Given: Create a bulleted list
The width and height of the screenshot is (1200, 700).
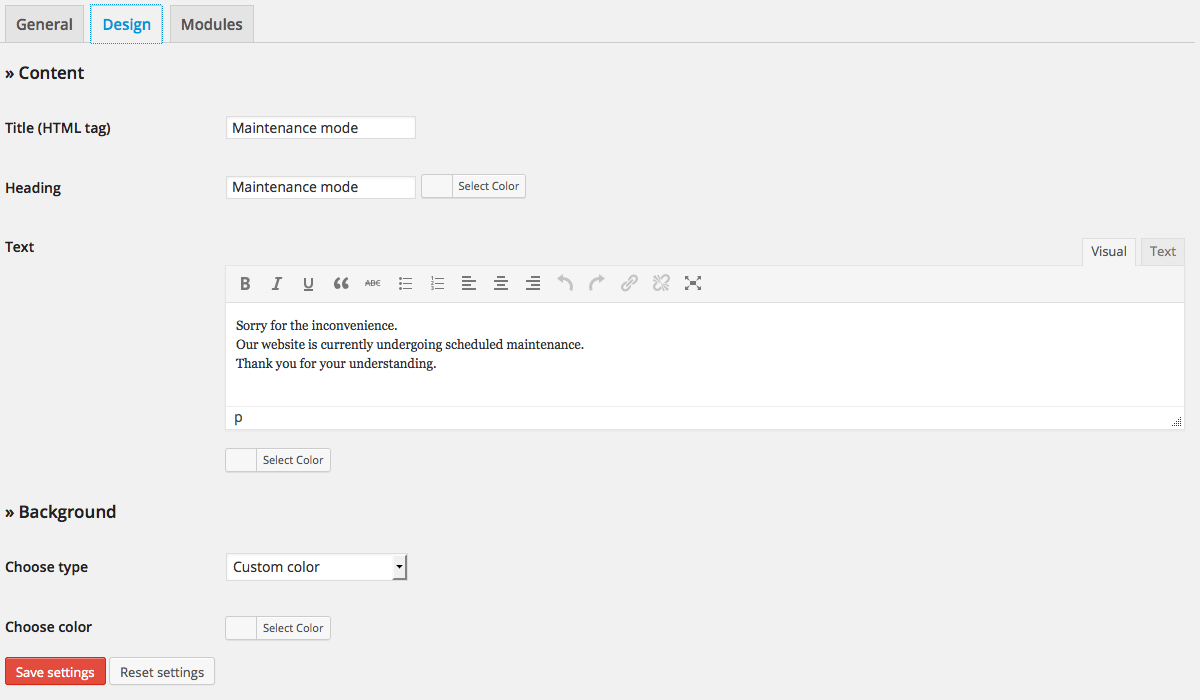Looking at the screenshot, I should [x=405, y=283].
